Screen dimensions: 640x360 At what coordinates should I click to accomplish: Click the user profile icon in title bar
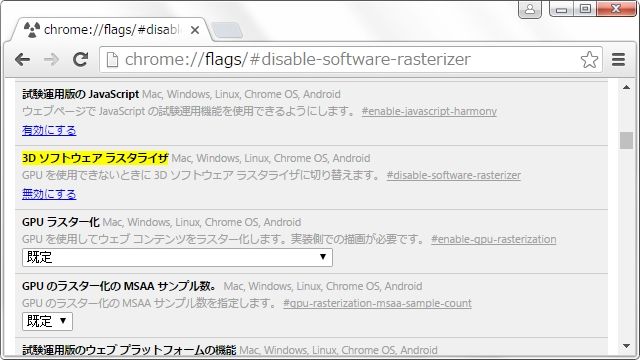(x=530, y=9)
